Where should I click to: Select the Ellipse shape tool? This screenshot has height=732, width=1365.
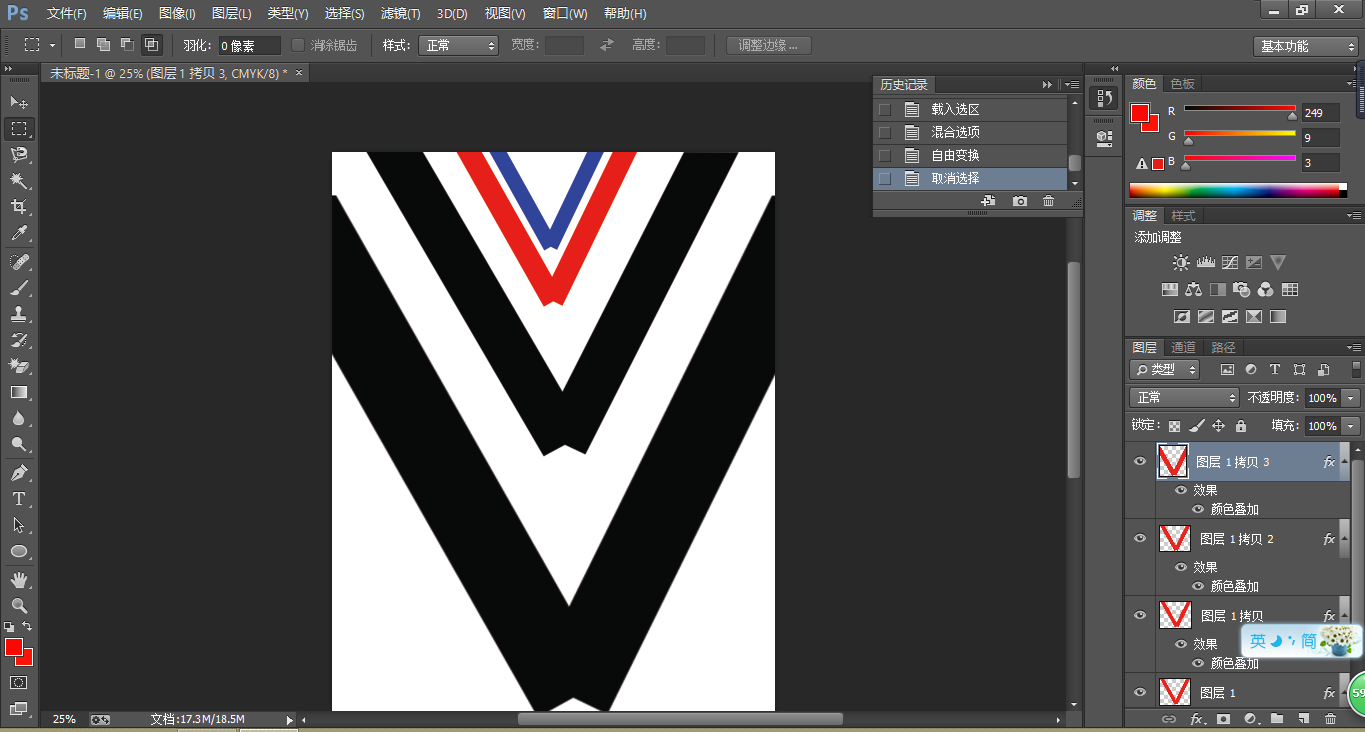[19, 551]
